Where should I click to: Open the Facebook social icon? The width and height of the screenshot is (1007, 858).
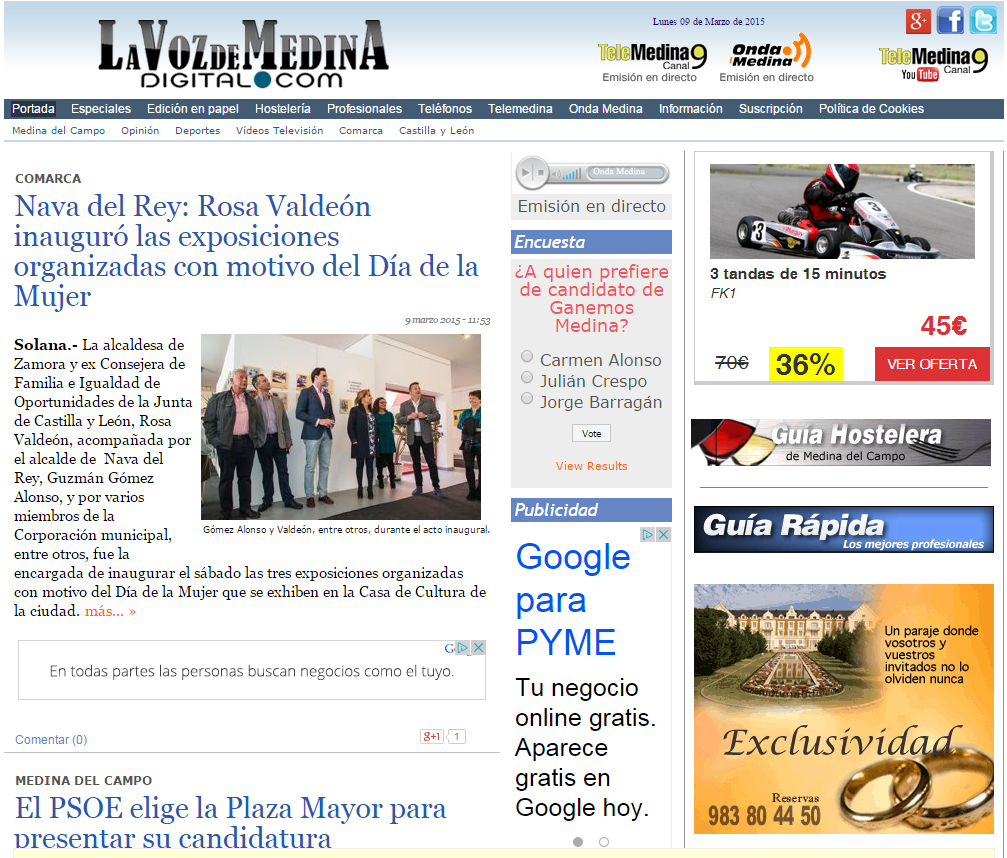click(950, 21)
